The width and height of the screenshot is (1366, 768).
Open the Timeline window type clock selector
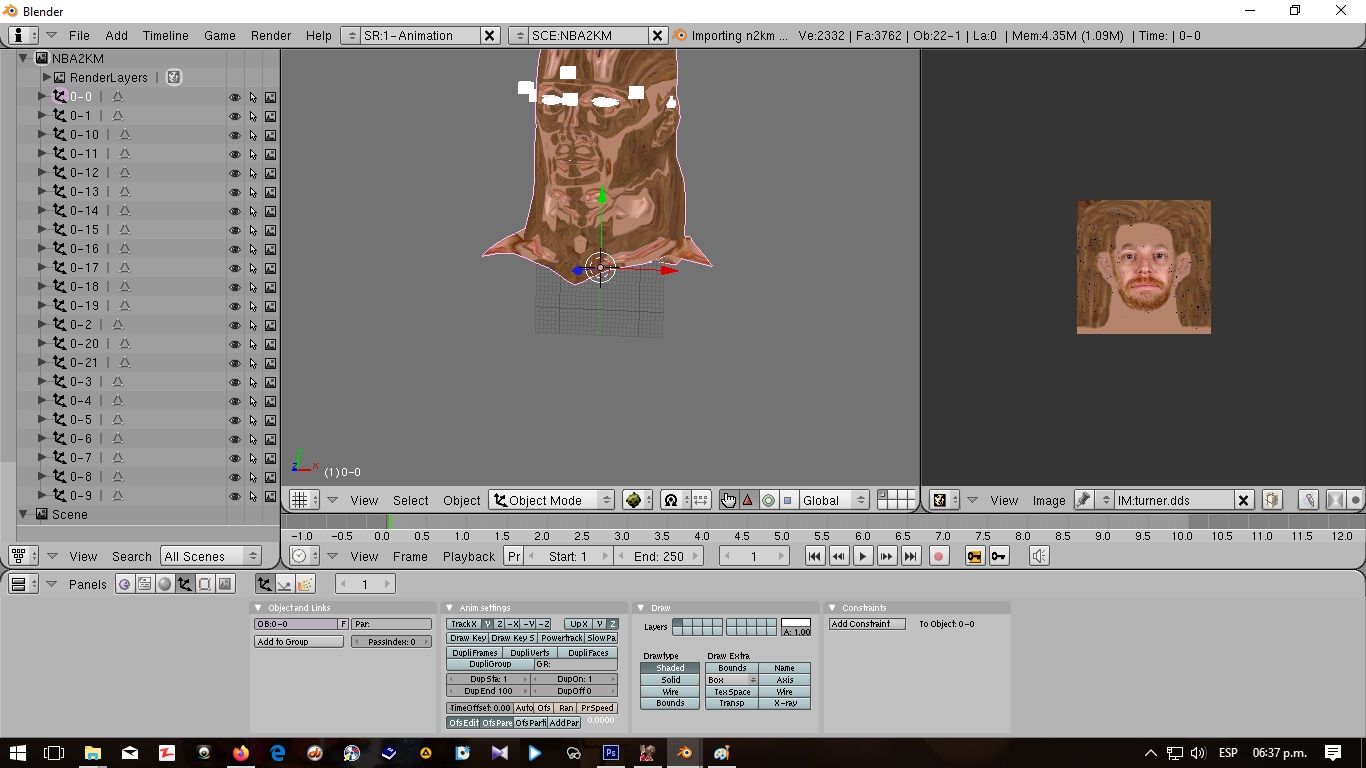click(x=304, y=556)
